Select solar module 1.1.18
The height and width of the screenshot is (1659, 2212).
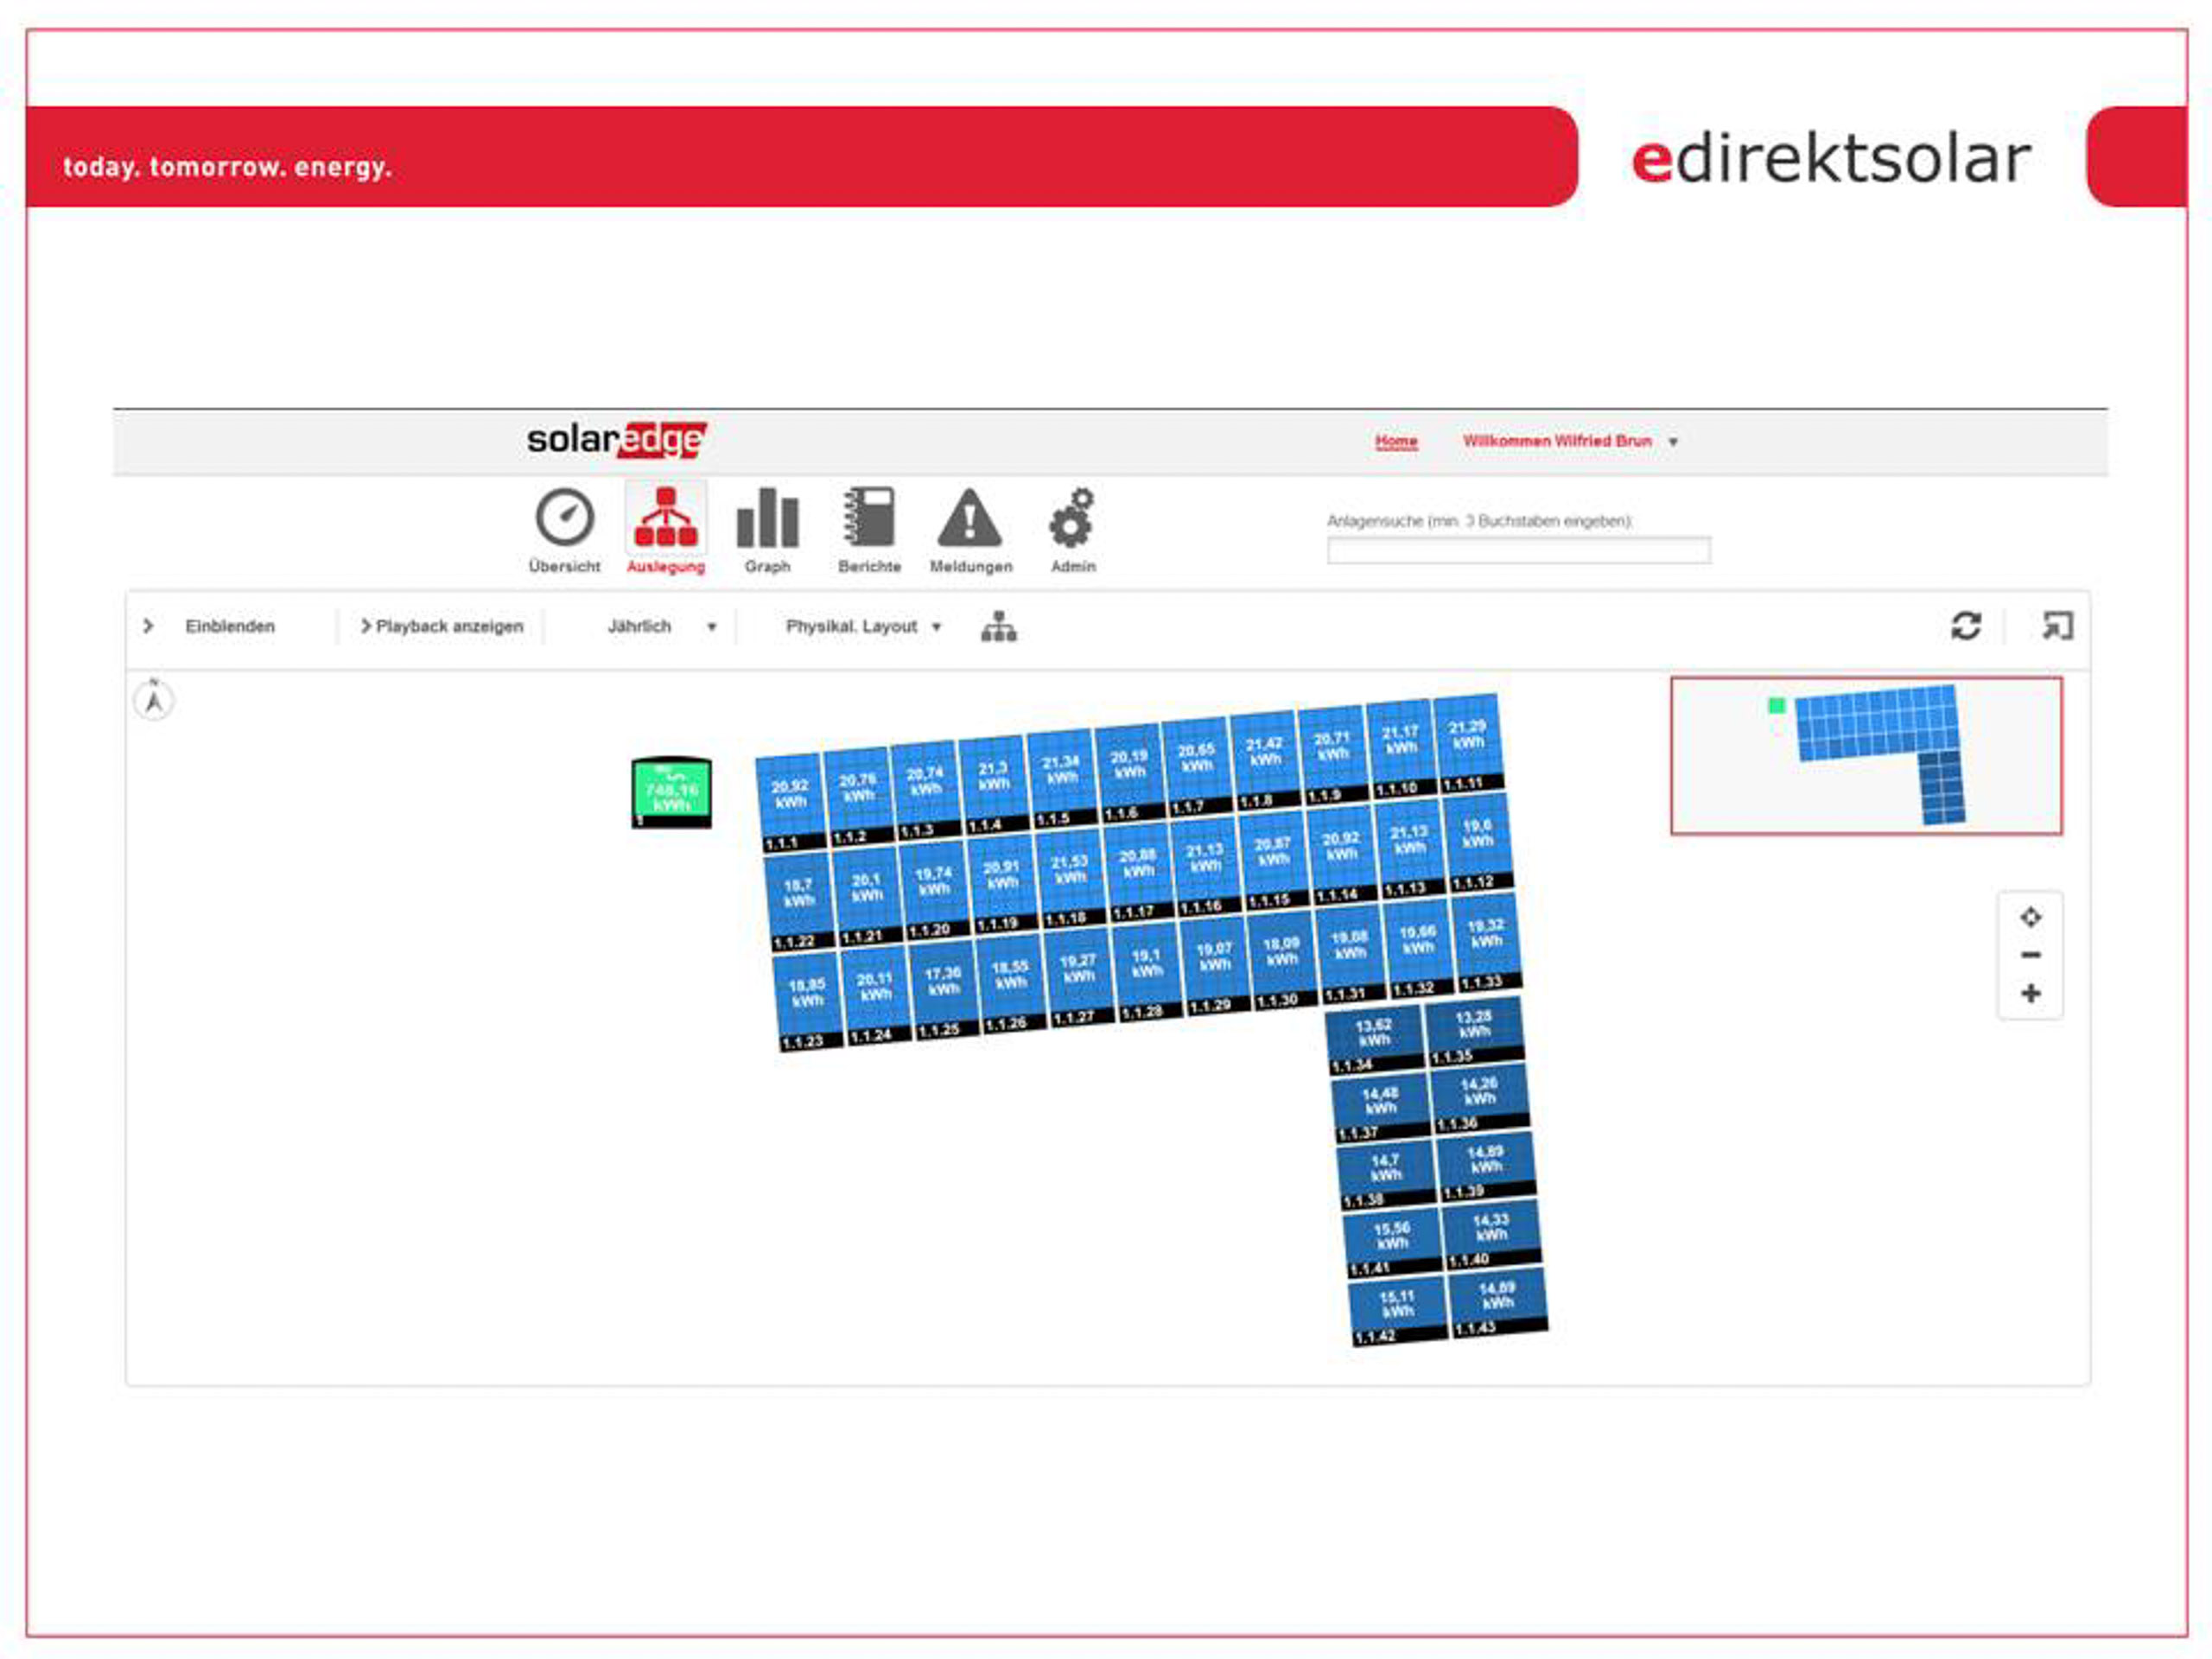point(1070,878)
